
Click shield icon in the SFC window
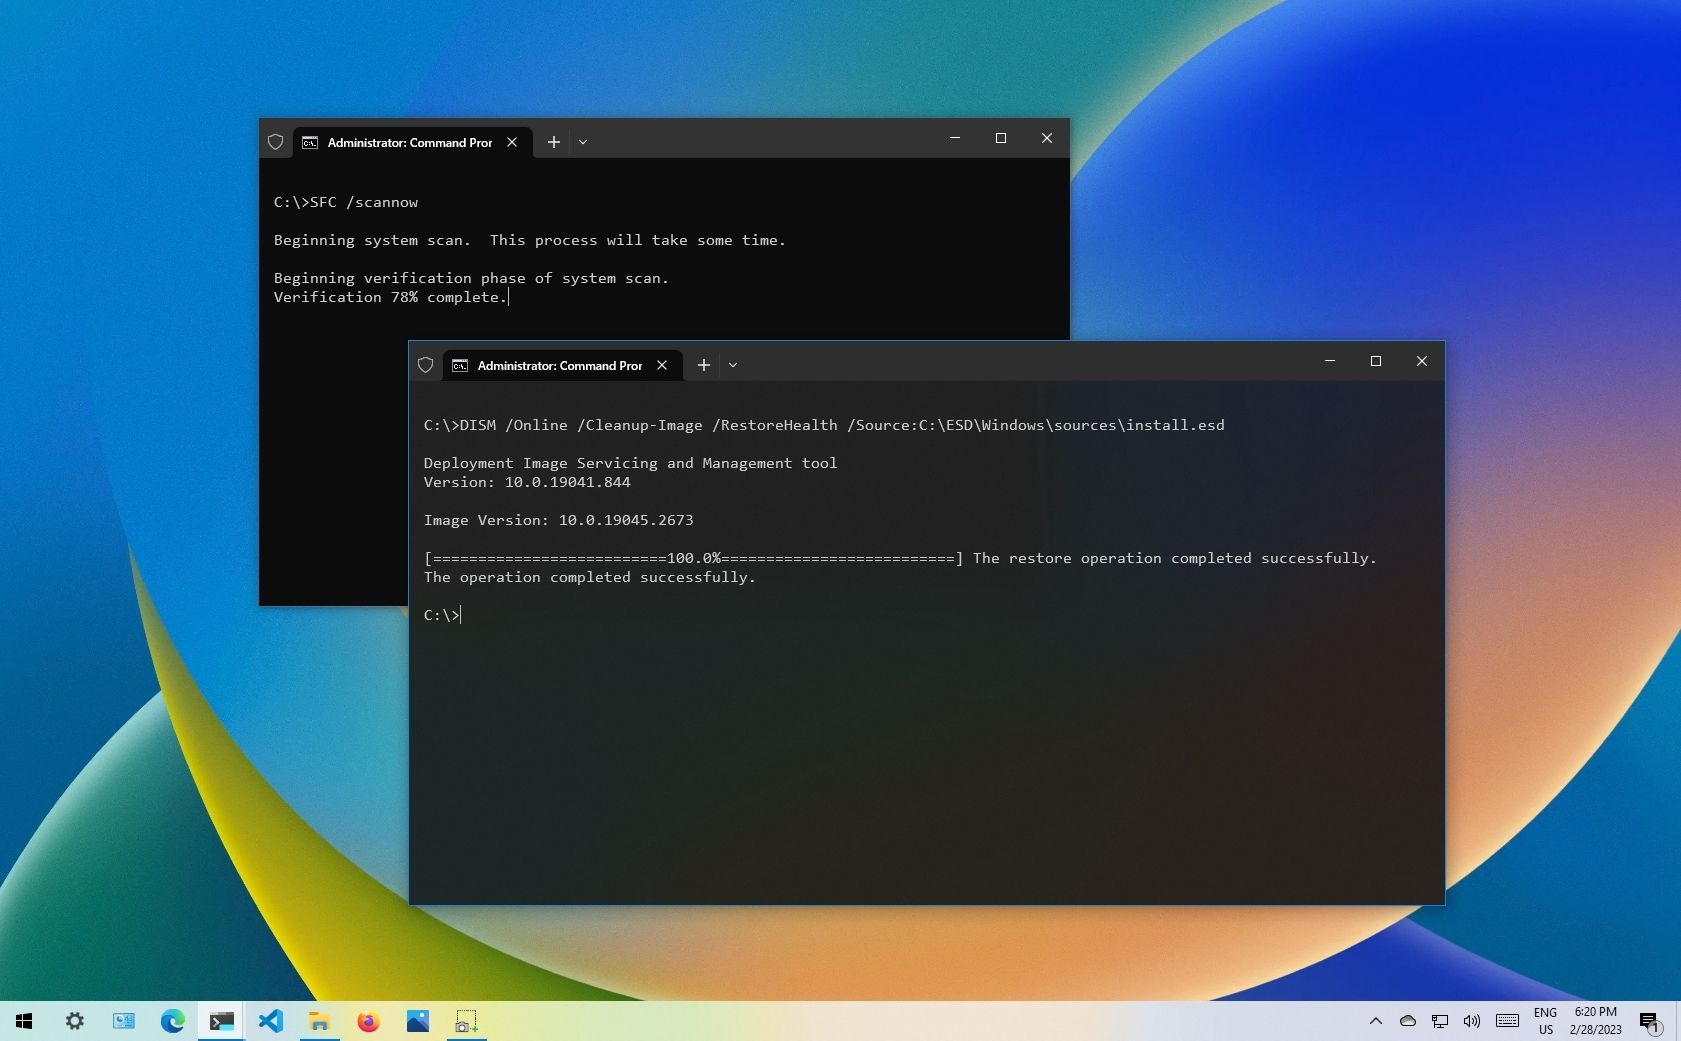pos(276,142)
